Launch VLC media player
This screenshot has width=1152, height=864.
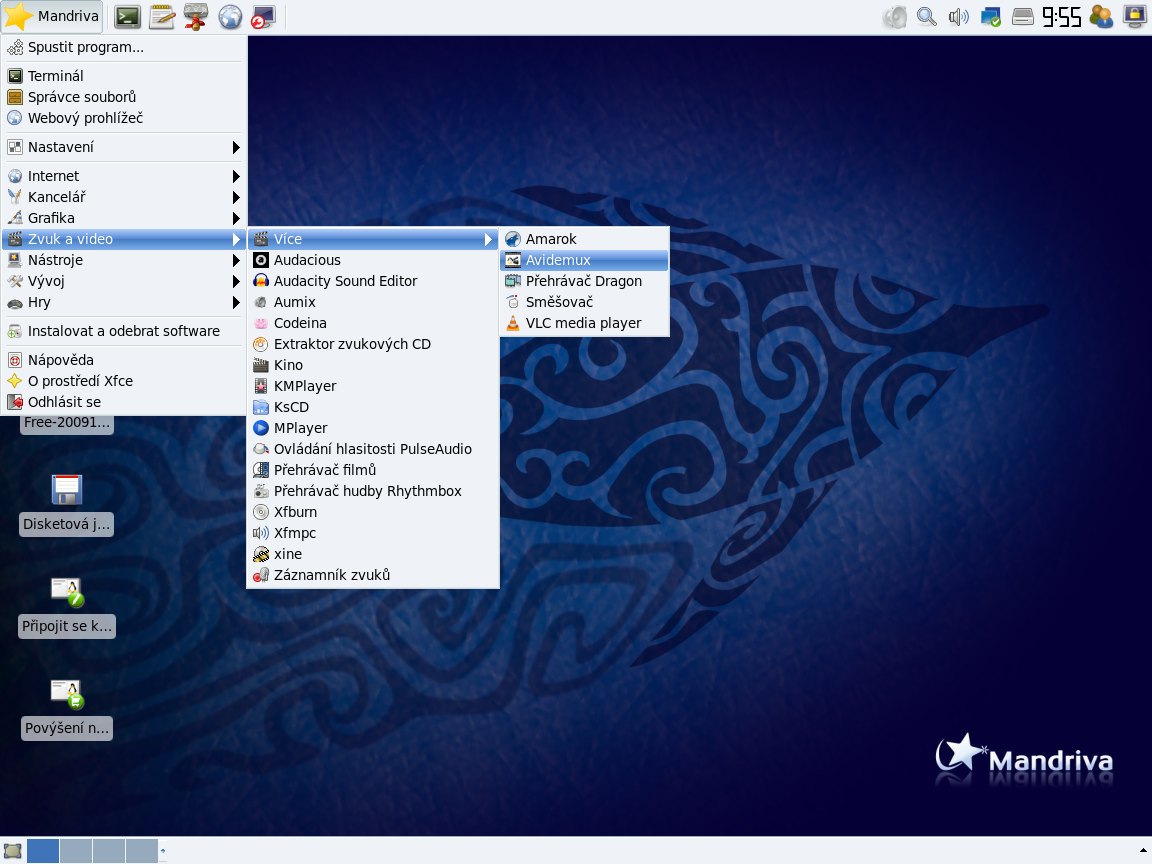(584, 323)
